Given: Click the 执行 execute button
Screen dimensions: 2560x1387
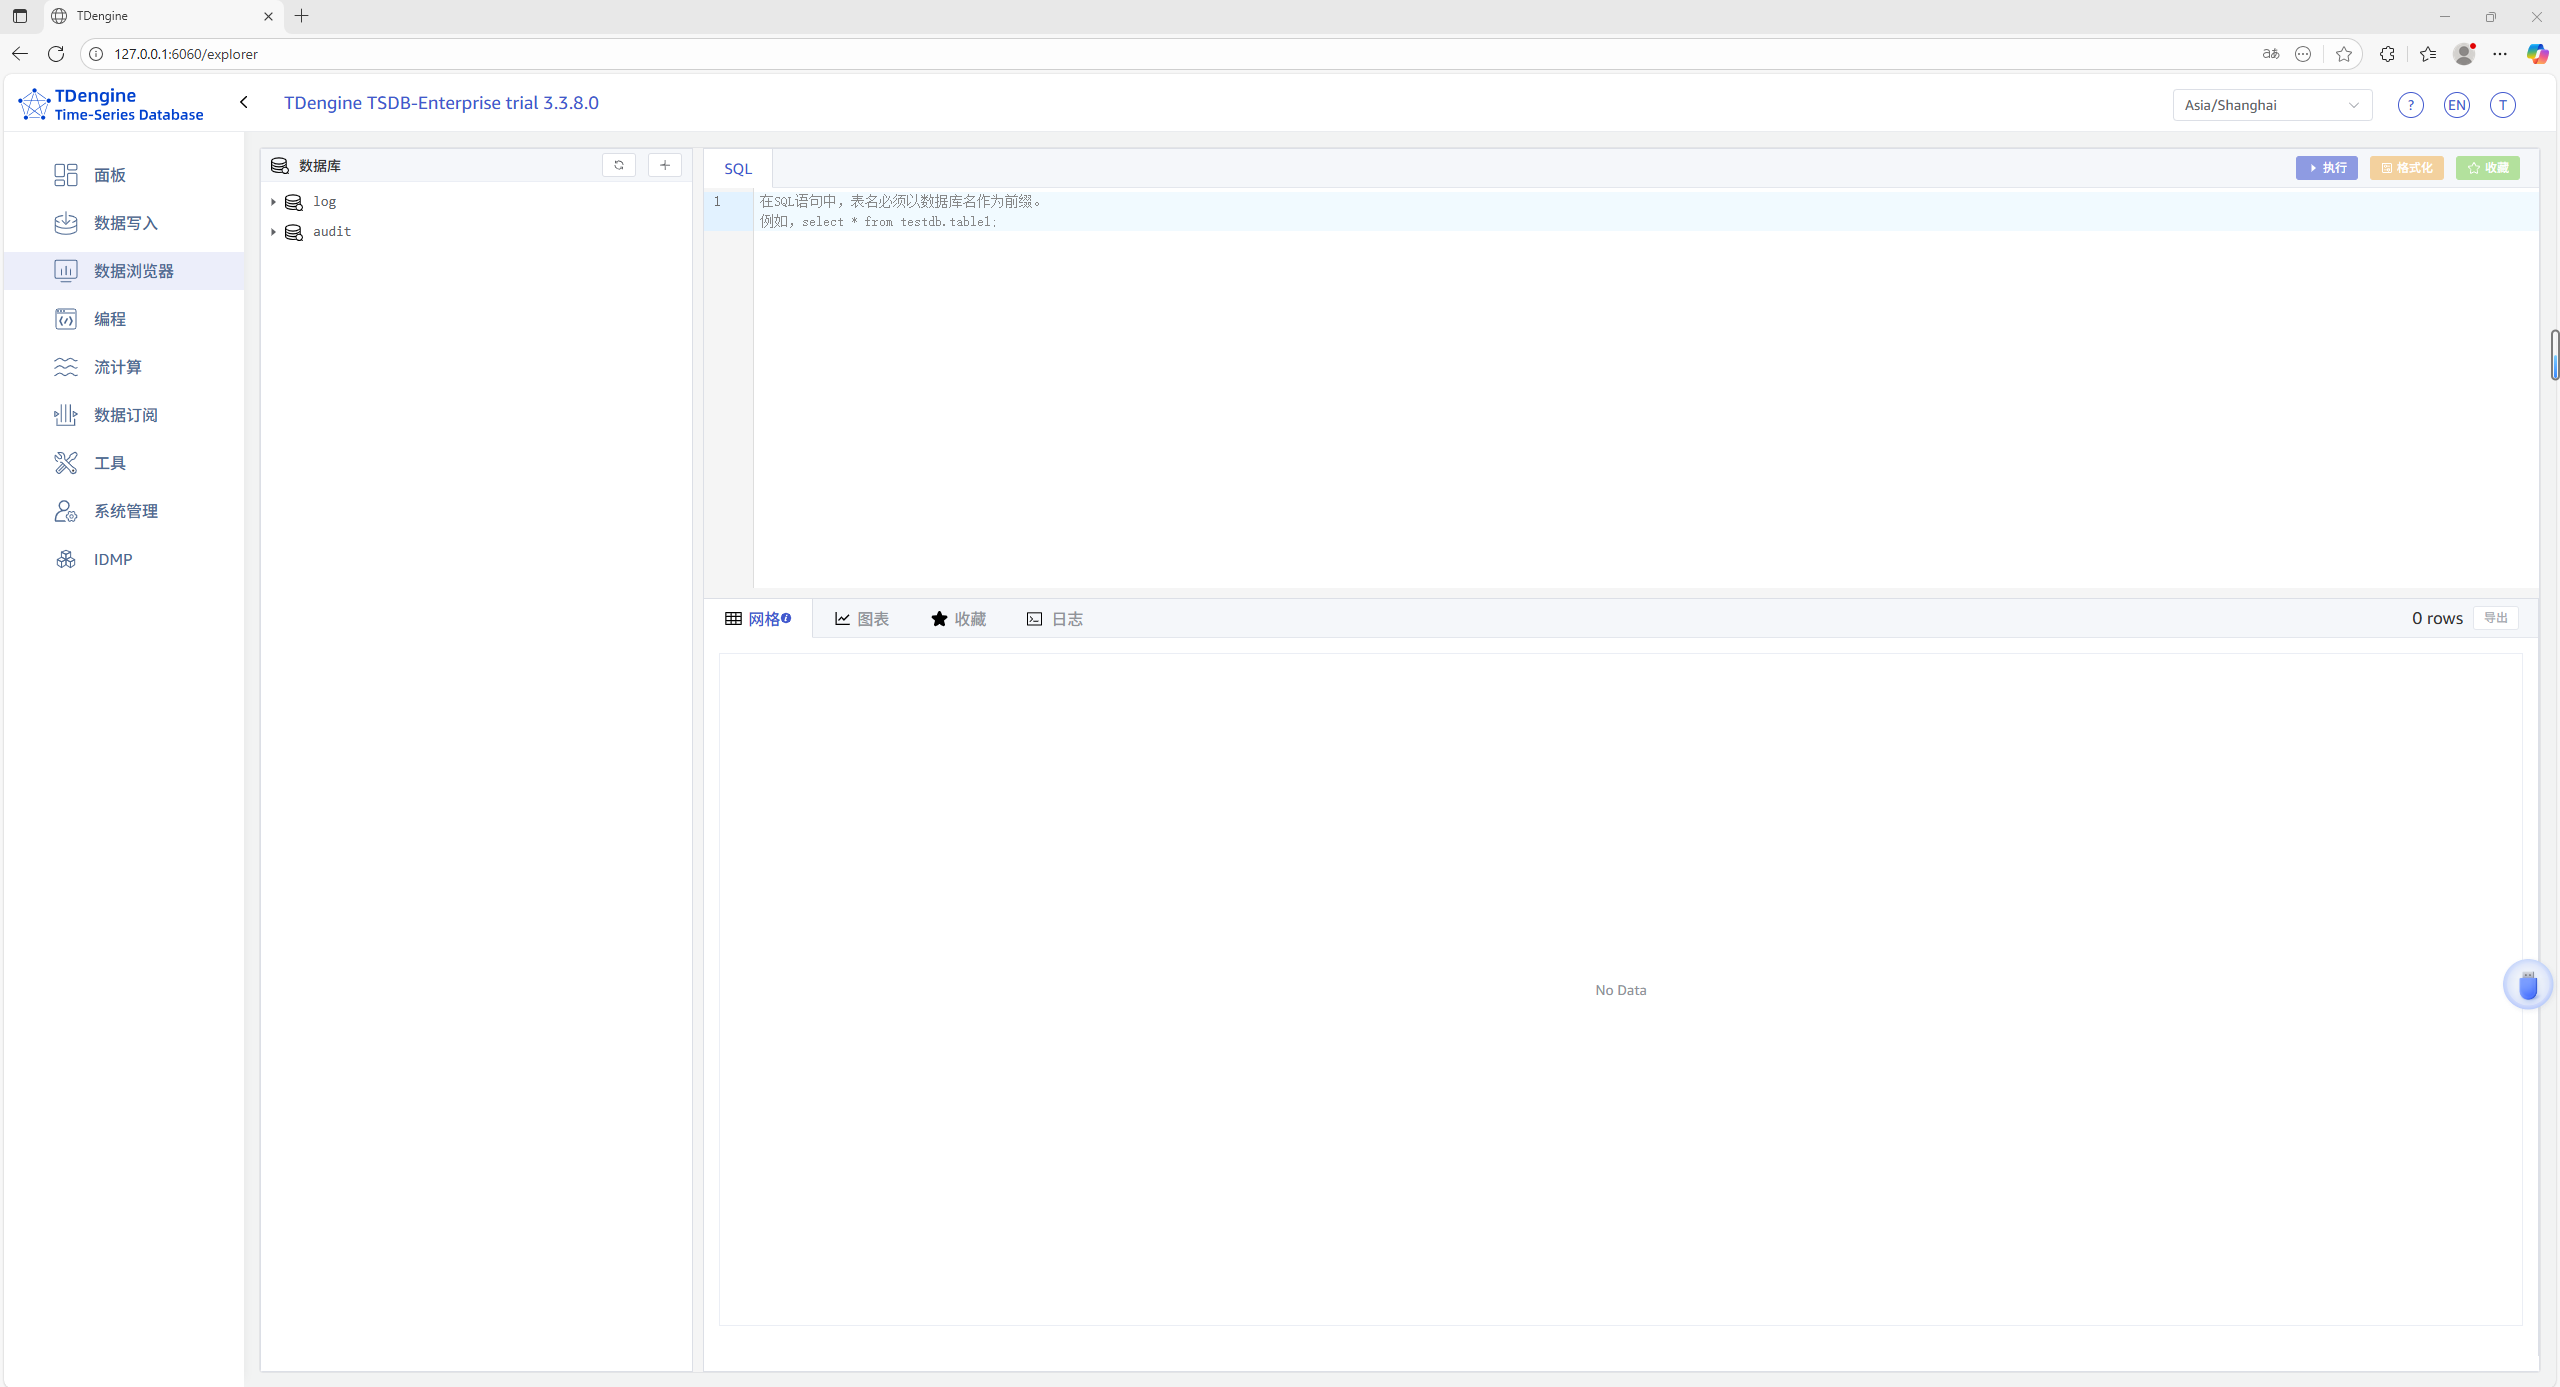Looking at the screenshot, I should [2326, 168].
